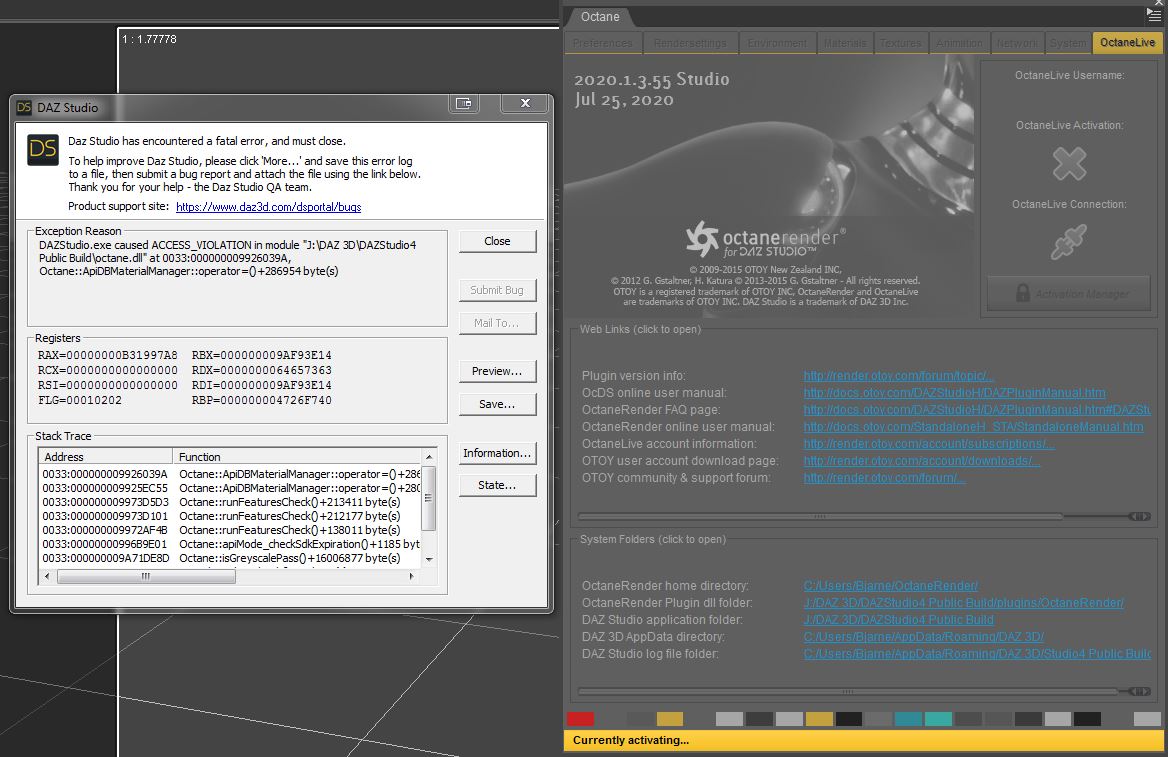Click the large DS logo in error dialog

(x=42, y=150)
